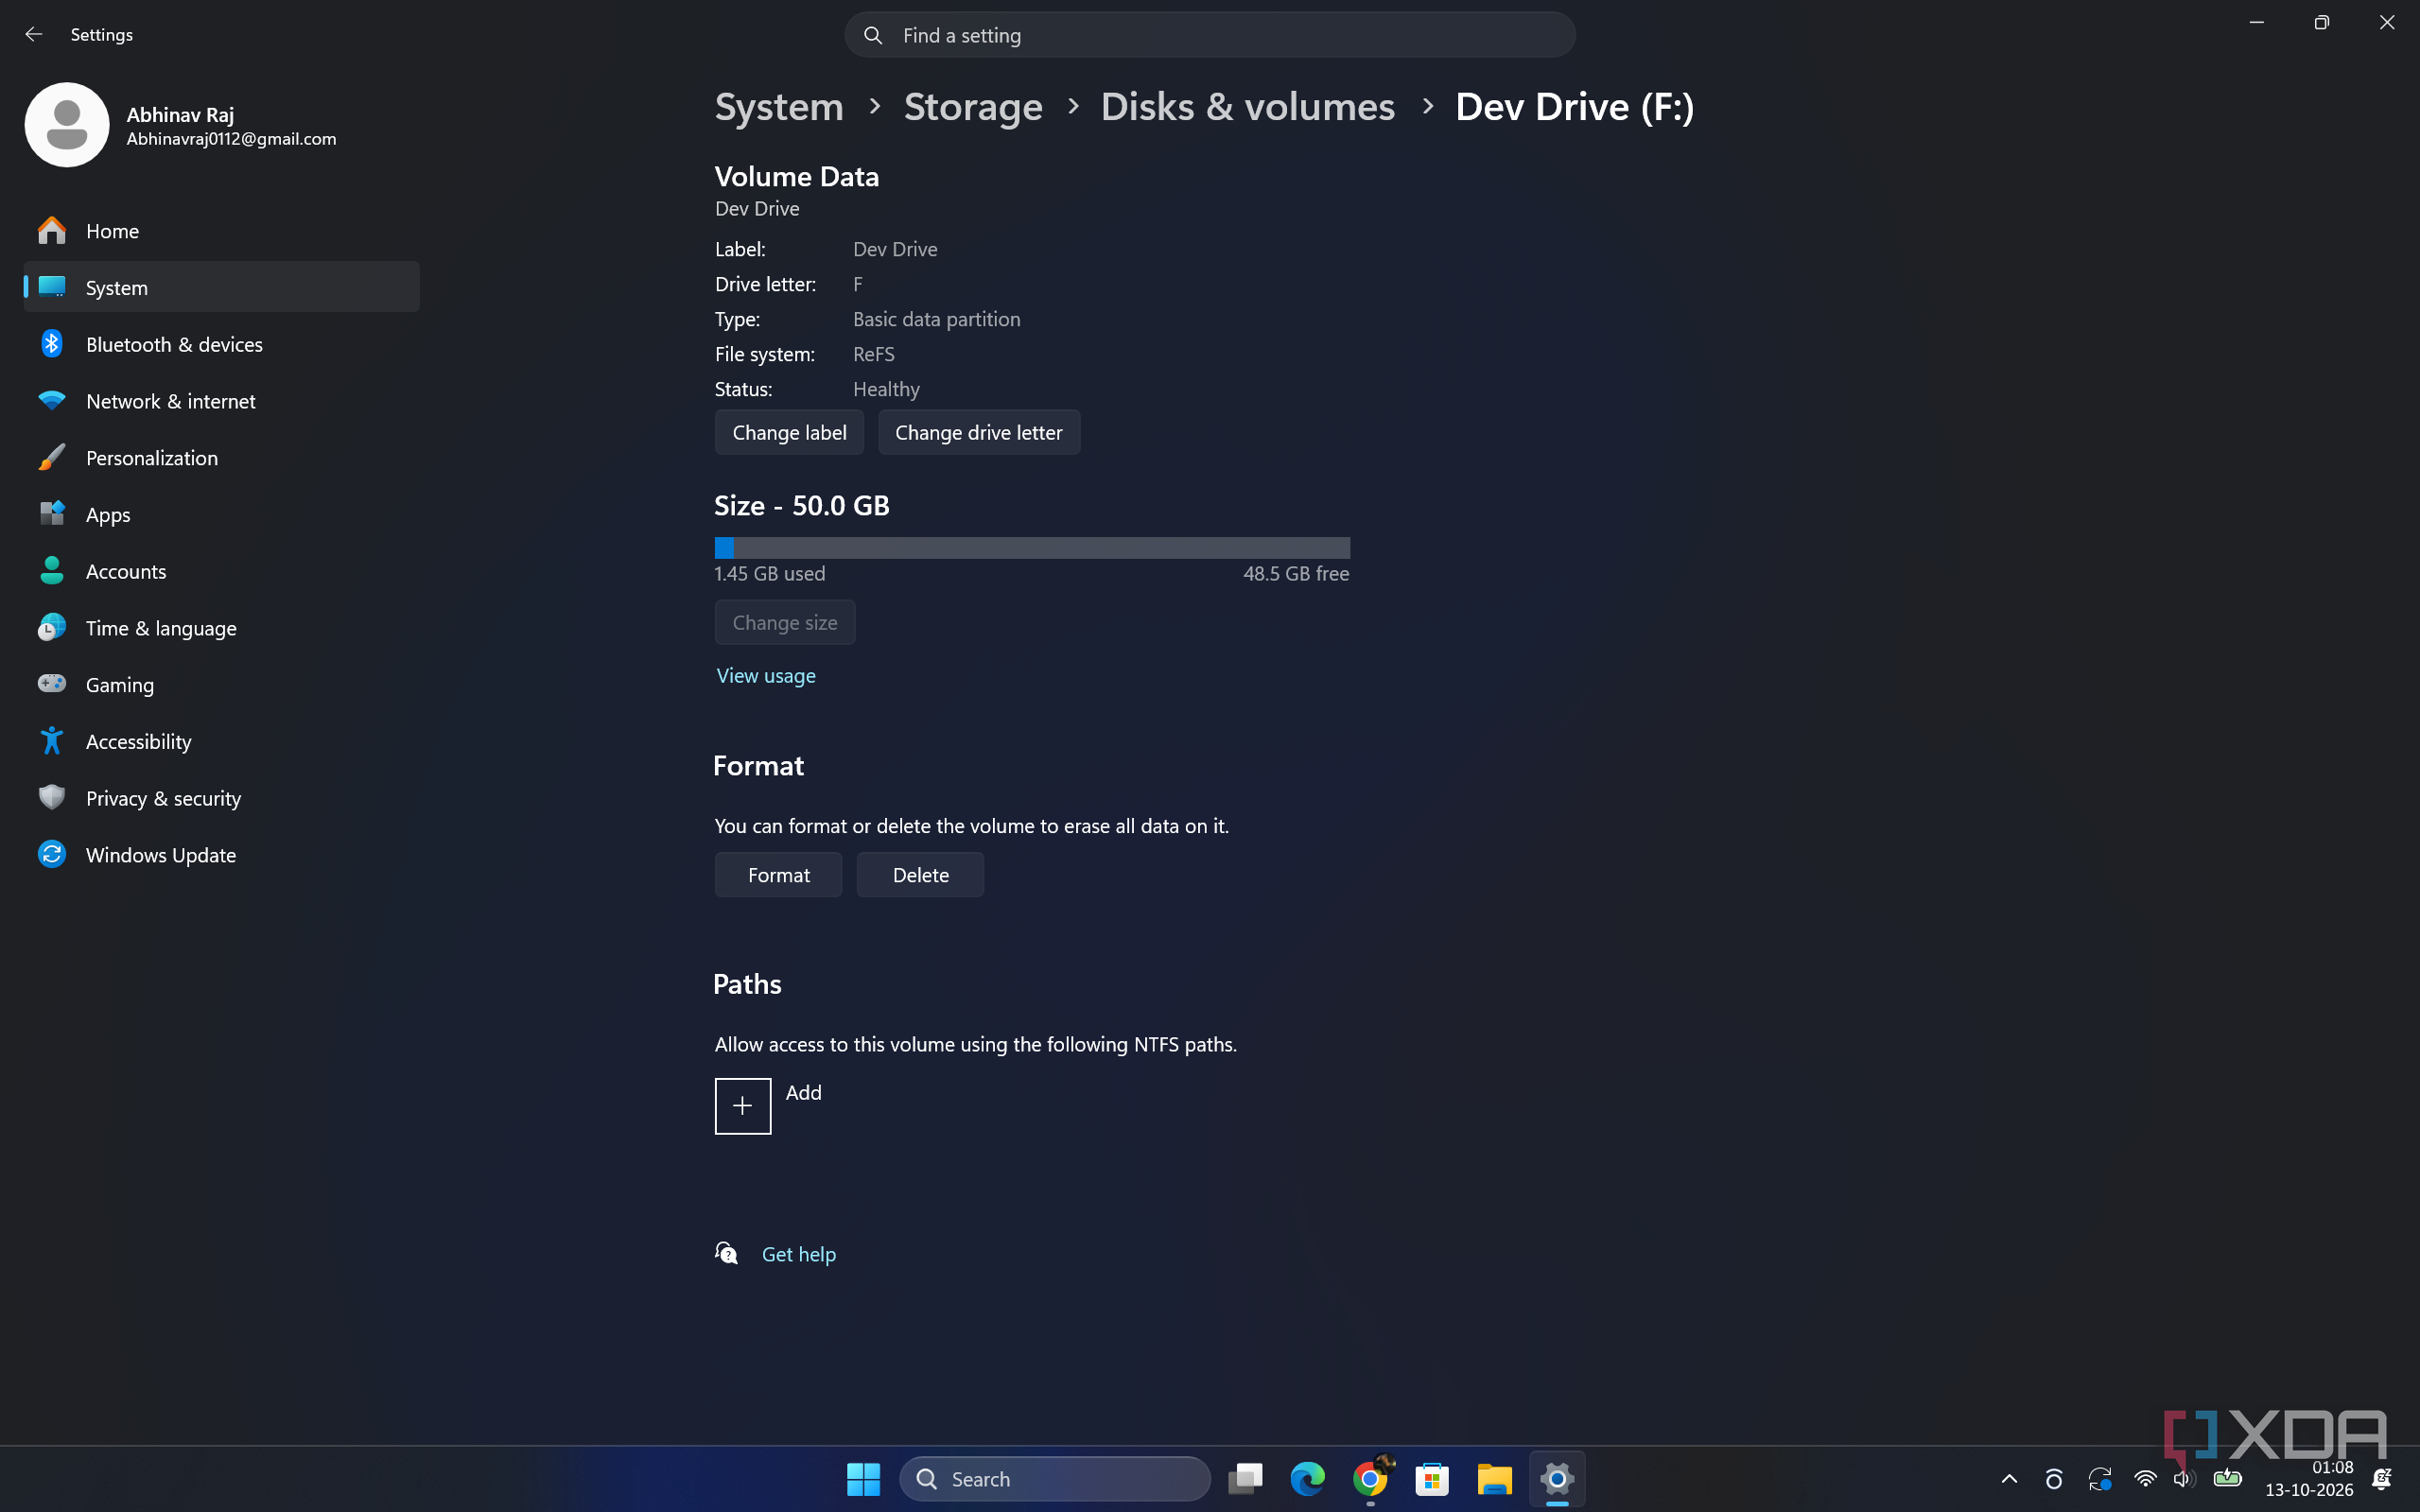Click the clock showing 01:08
2420x1512 pixels.
[x=2332, y=1467]
